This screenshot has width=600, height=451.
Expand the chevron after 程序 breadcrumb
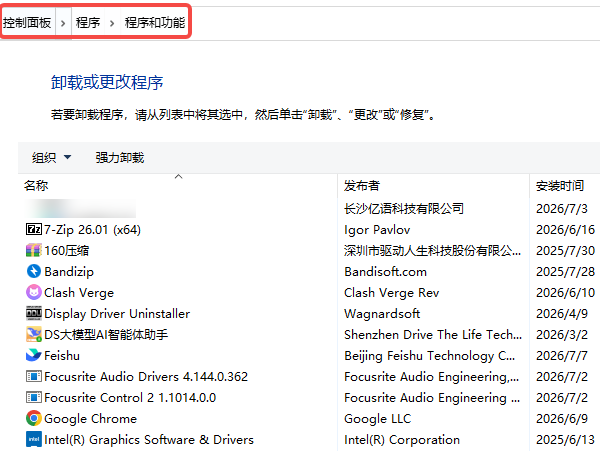pyautogui.click(x=112, y=23)
